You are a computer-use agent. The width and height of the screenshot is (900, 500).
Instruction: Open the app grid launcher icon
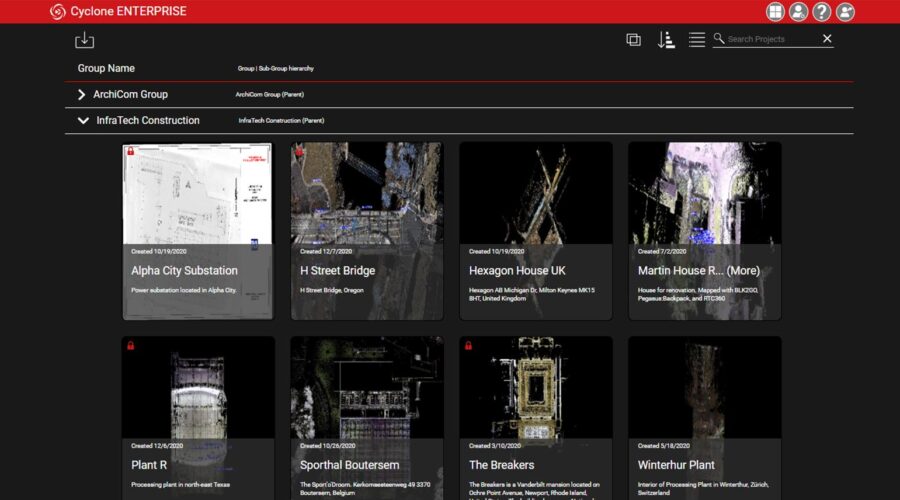pos(775,12)
